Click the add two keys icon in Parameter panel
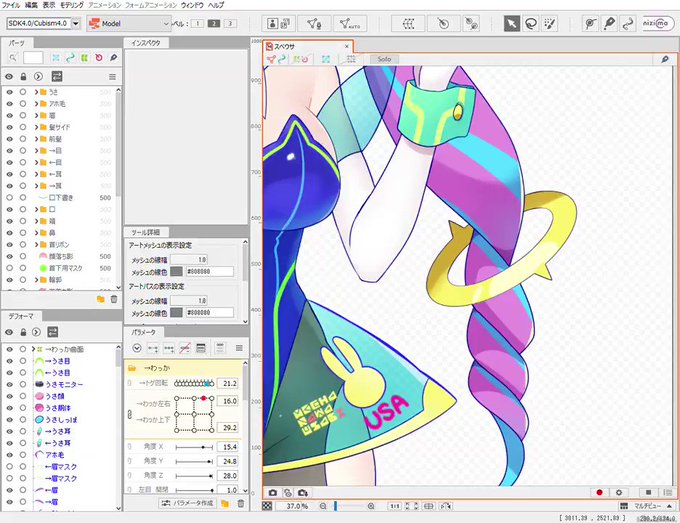The height and width of the screenshot is (523, 680). (153, 348)
